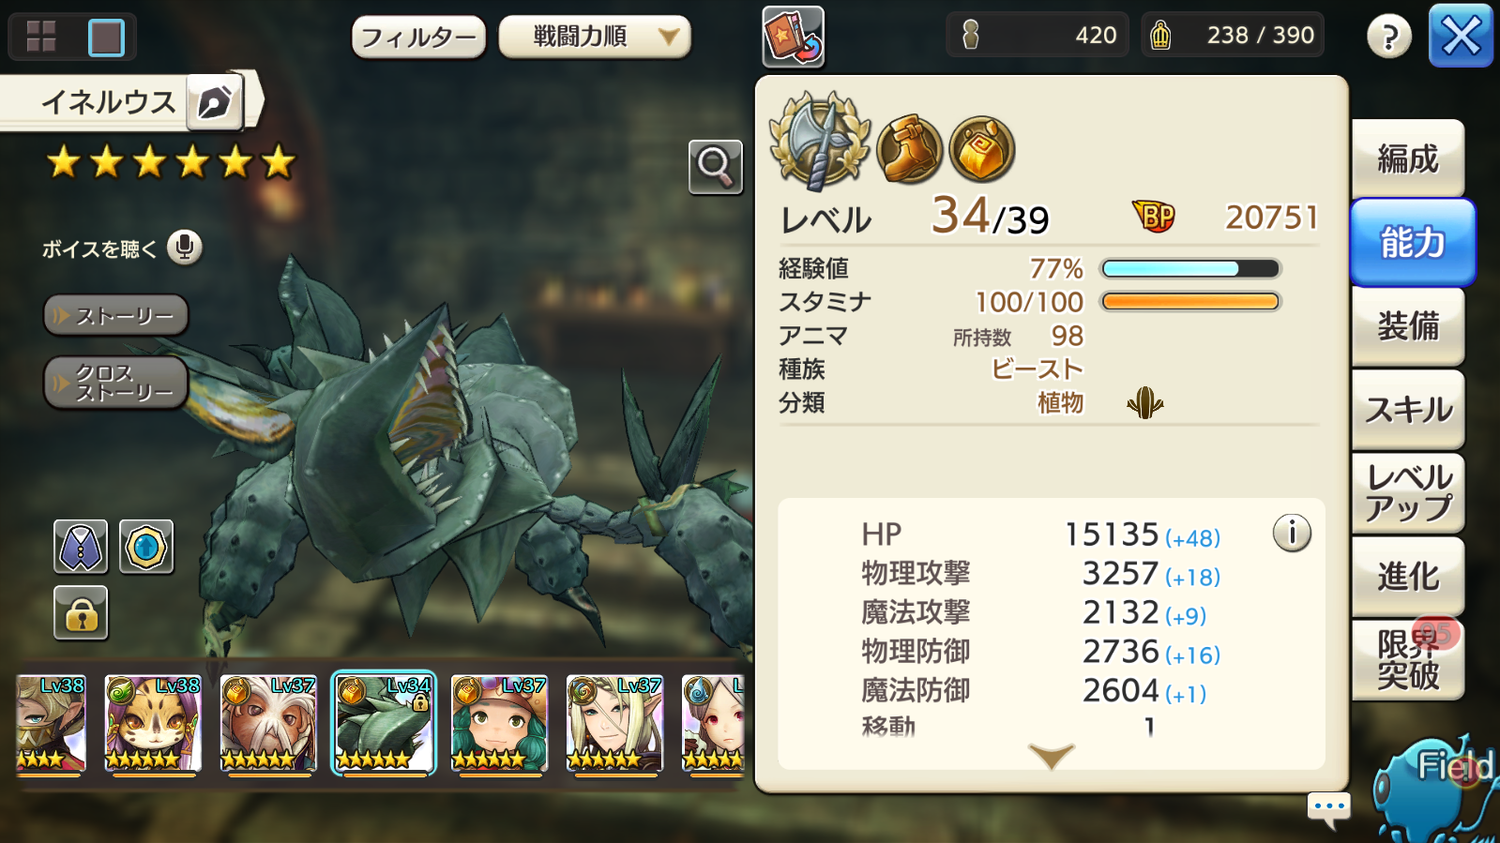This screenshot has height=843, width=1500.
Task: Open the chat speech bubble
Action: tap(1329, 808)
